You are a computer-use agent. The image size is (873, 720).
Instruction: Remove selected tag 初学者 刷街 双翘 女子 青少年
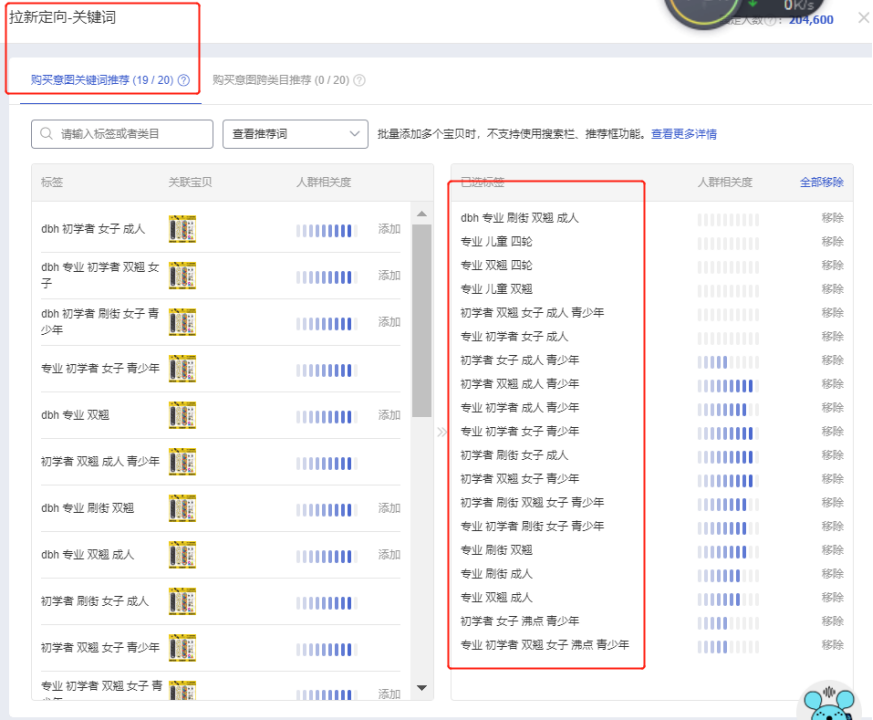pos(832,502)
